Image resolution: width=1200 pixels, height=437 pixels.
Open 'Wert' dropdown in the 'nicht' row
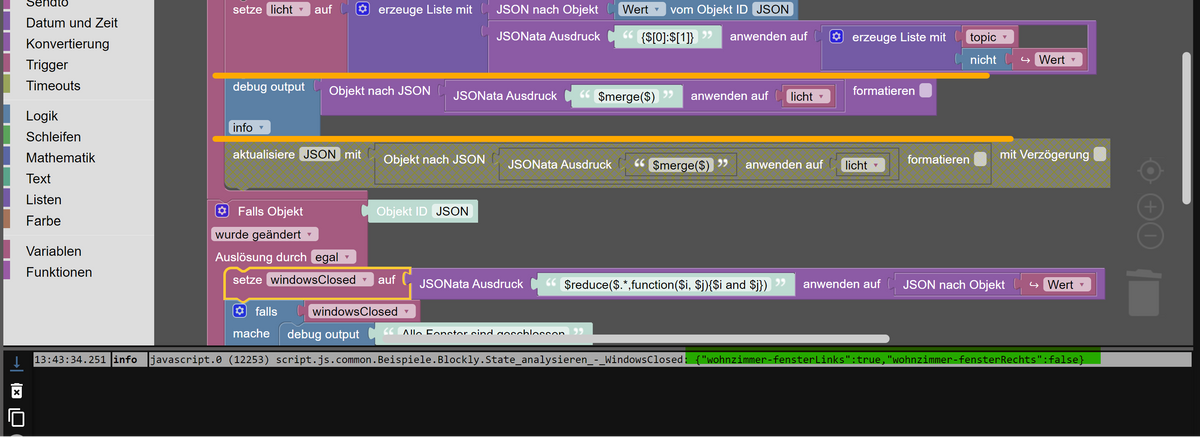1058,60
